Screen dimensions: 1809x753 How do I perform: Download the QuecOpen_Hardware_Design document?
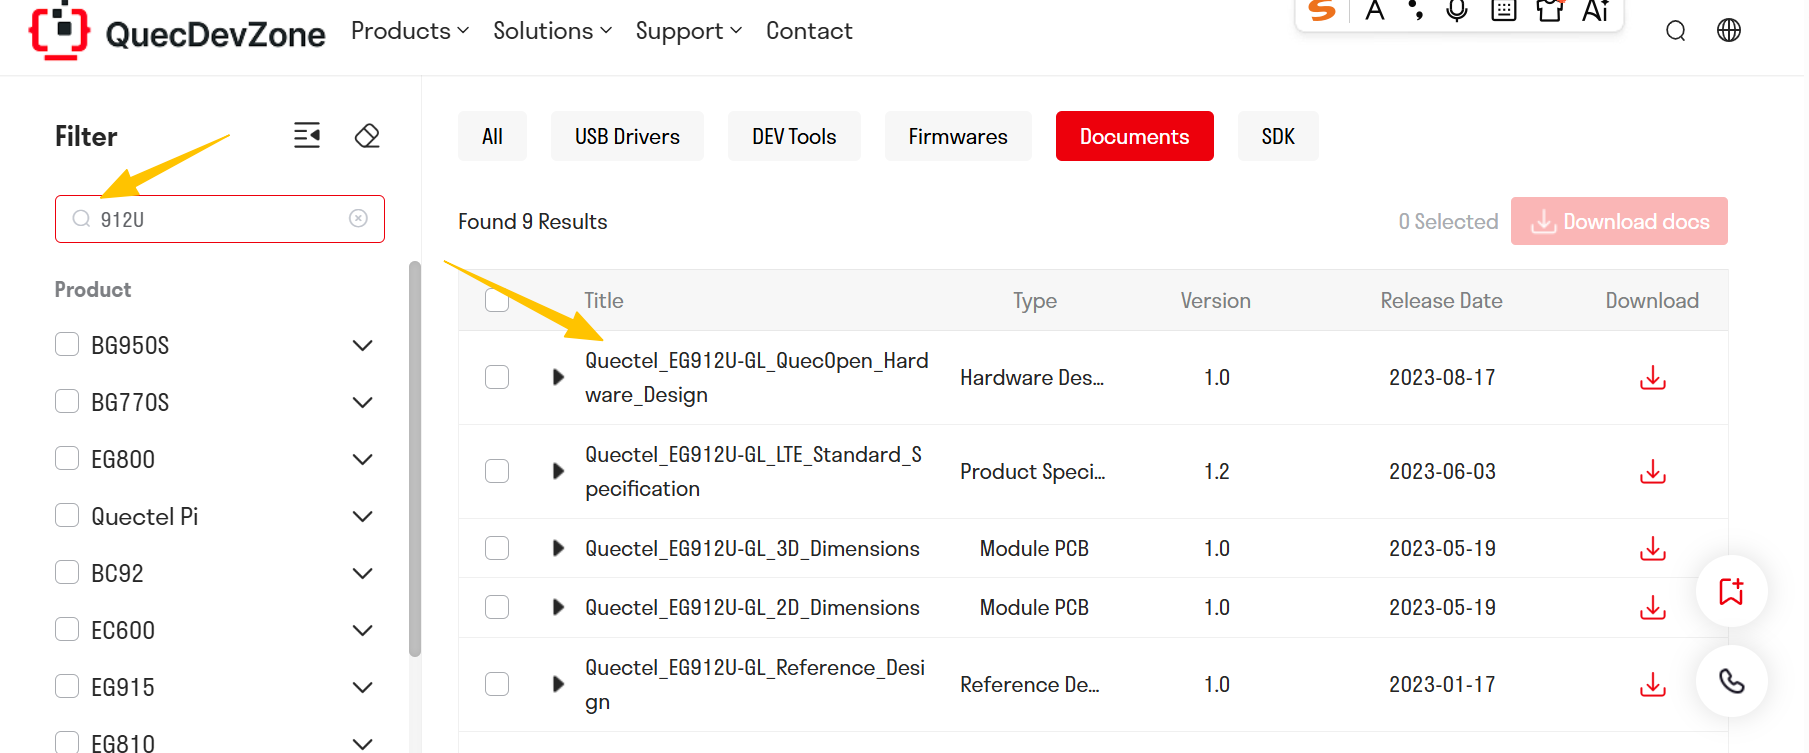[x=1653, y=377]
